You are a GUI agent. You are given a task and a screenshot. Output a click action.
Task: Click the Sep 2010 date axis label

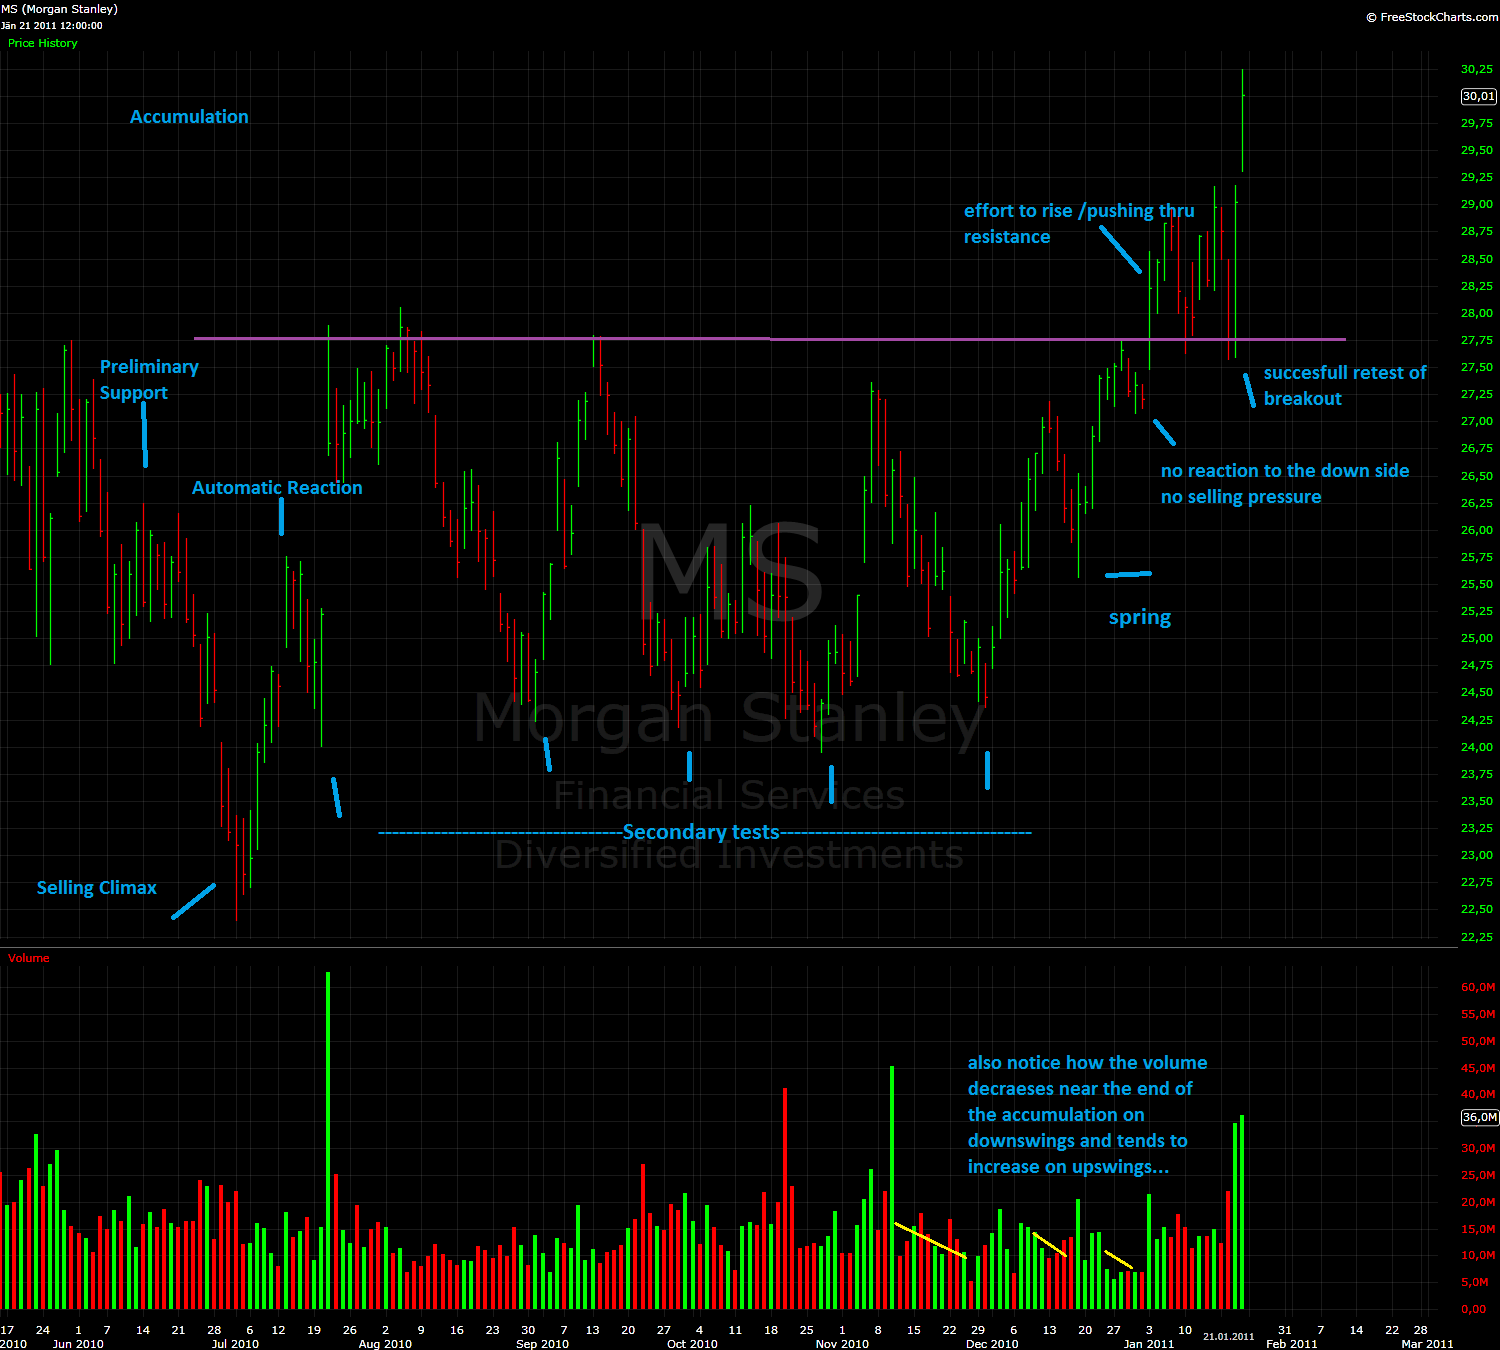(x=542, y=1344)
